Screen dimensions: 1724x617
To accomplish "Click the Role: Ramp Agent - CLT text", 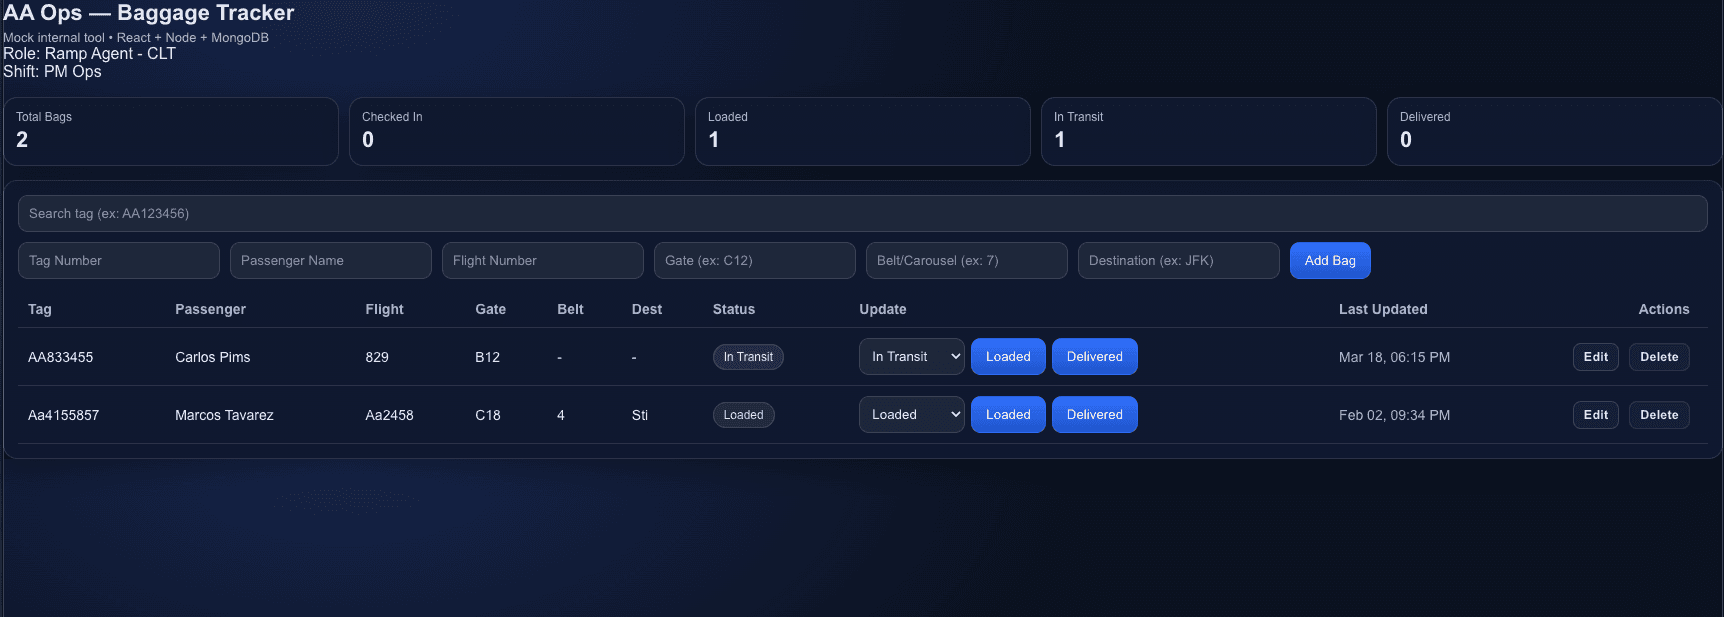I will [x=89, y=54].
